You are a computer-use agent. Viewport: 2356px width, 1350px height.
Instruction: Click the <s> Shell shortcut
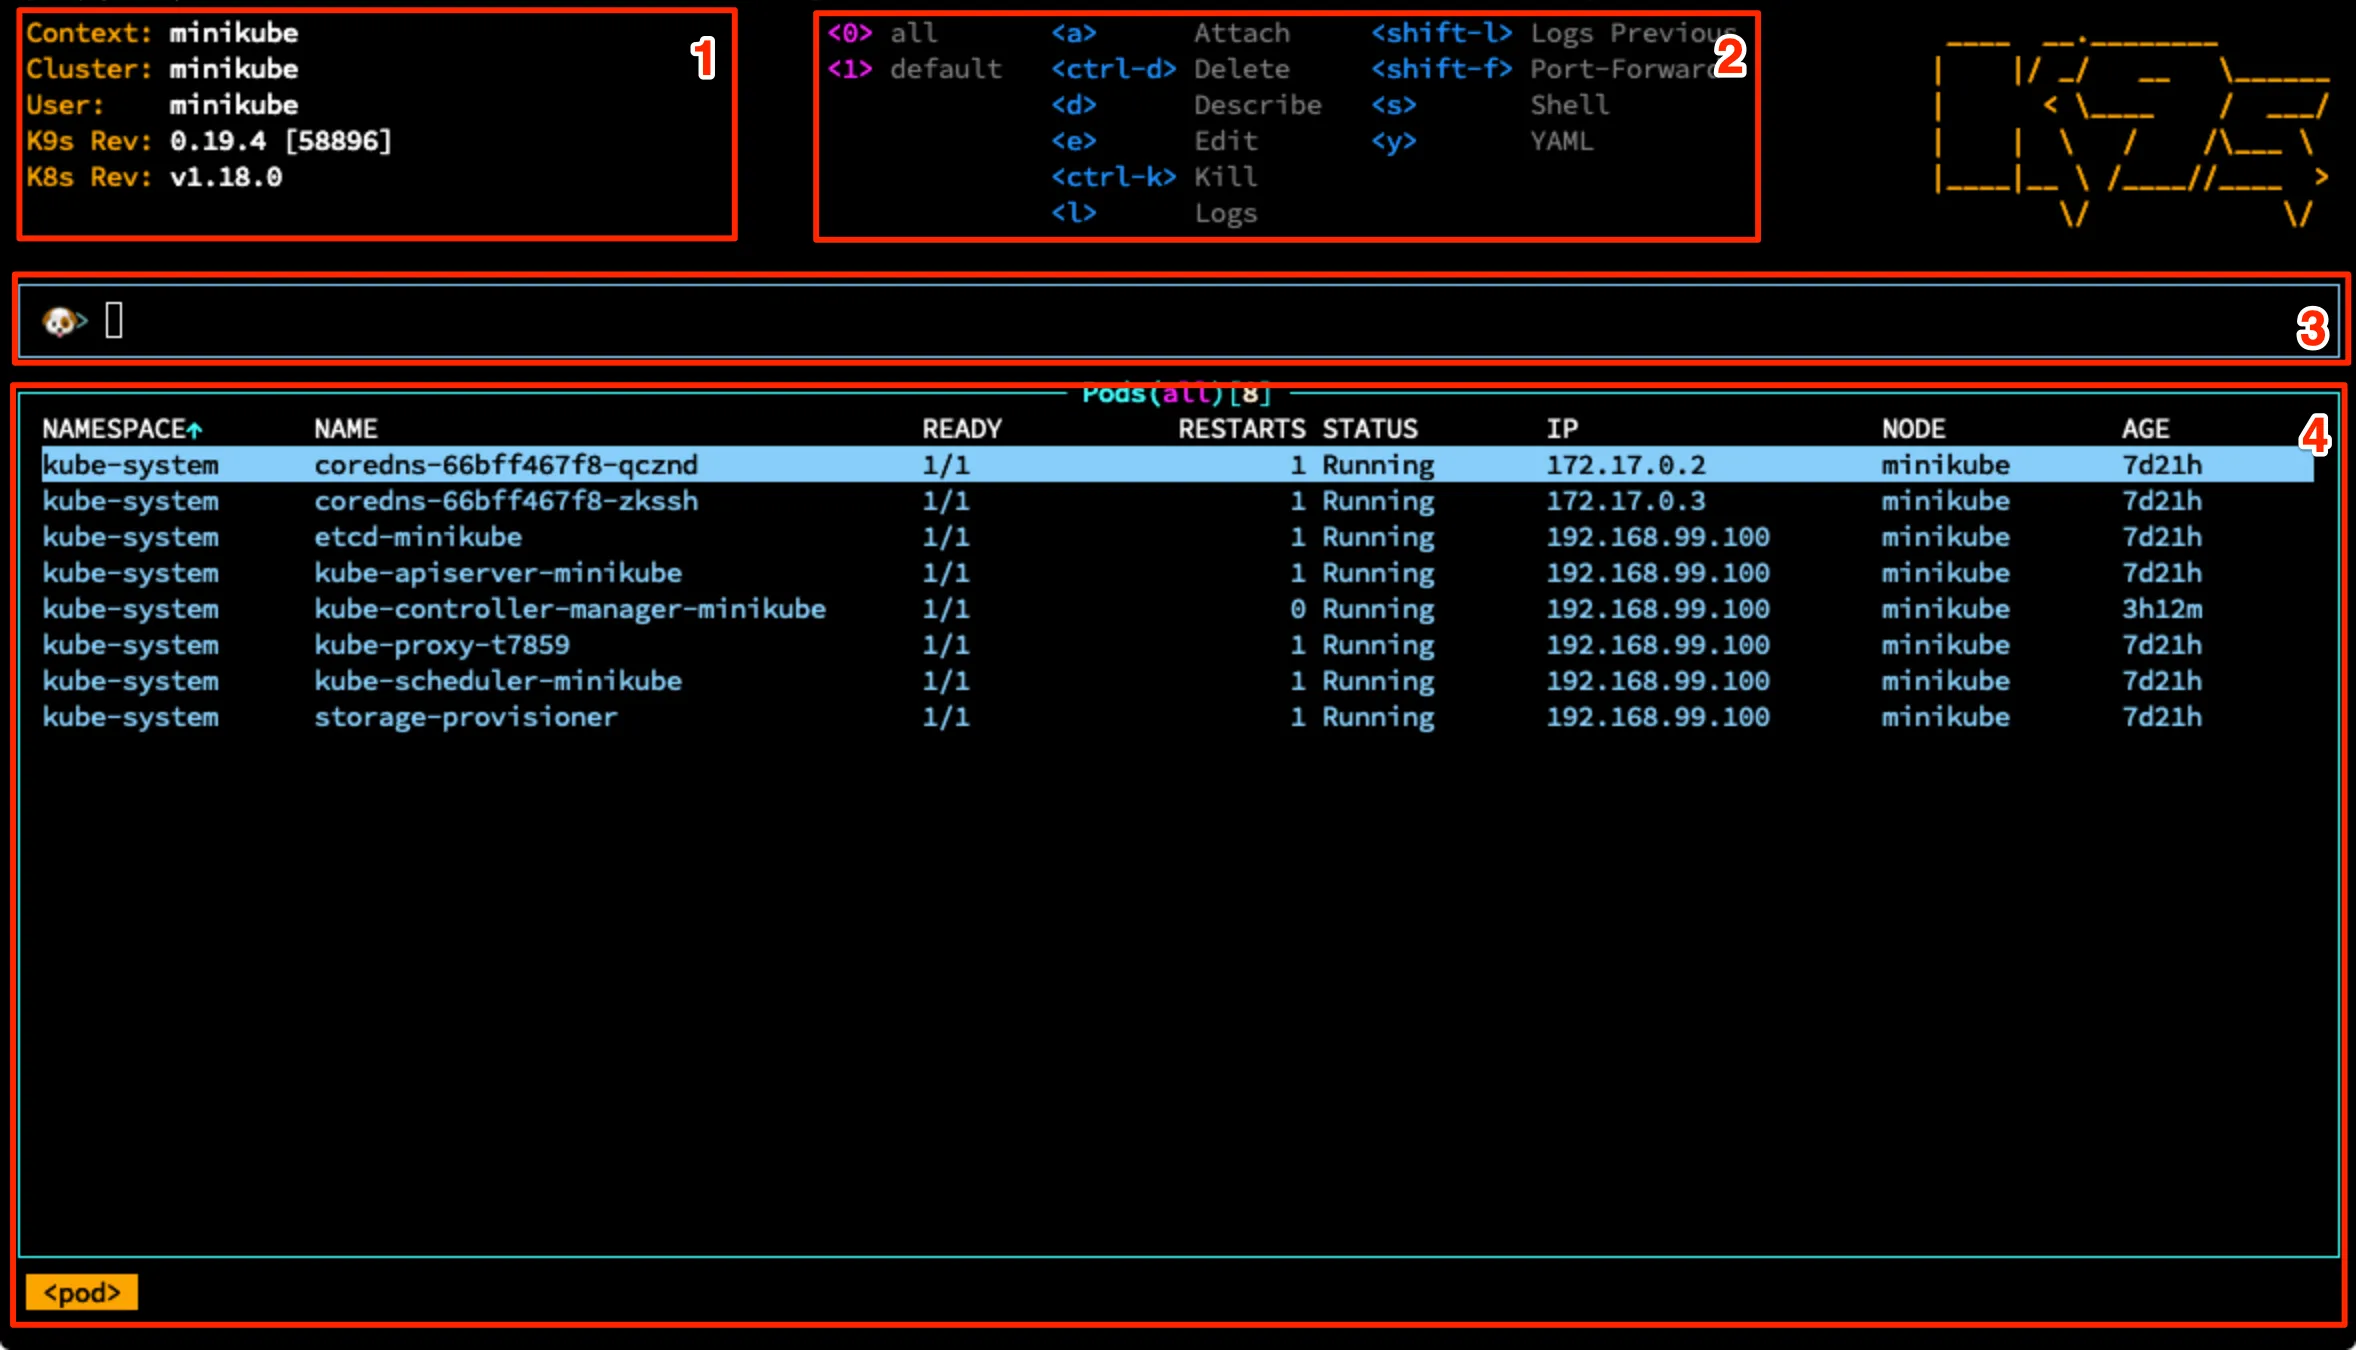tap(1490, 105)
